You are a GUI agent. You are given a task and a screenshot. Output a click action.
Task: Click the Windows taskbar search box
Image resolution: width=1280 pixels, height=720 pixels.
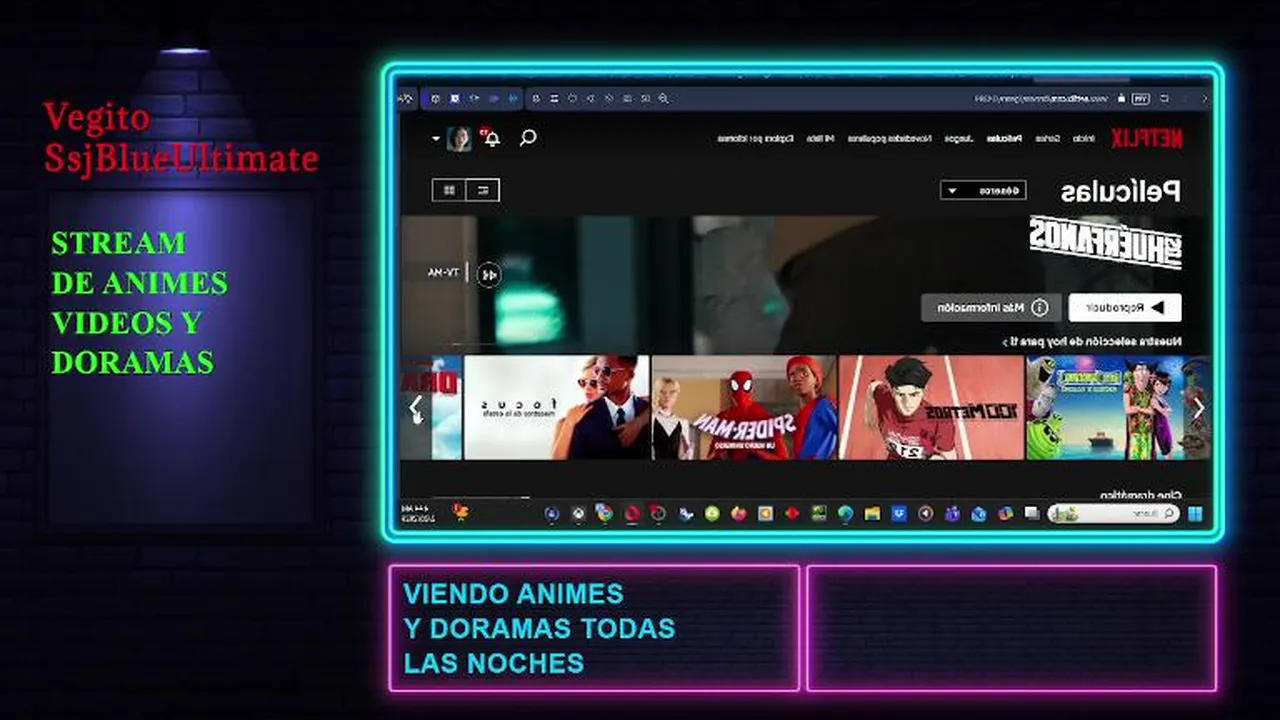[1114, 513]
